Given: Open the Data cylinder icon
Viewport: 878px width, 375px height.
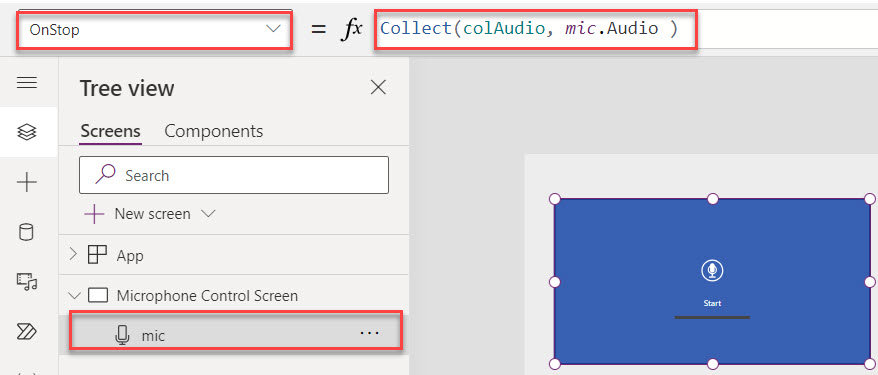Looking at the screenshot, I should tap(26, 232).
